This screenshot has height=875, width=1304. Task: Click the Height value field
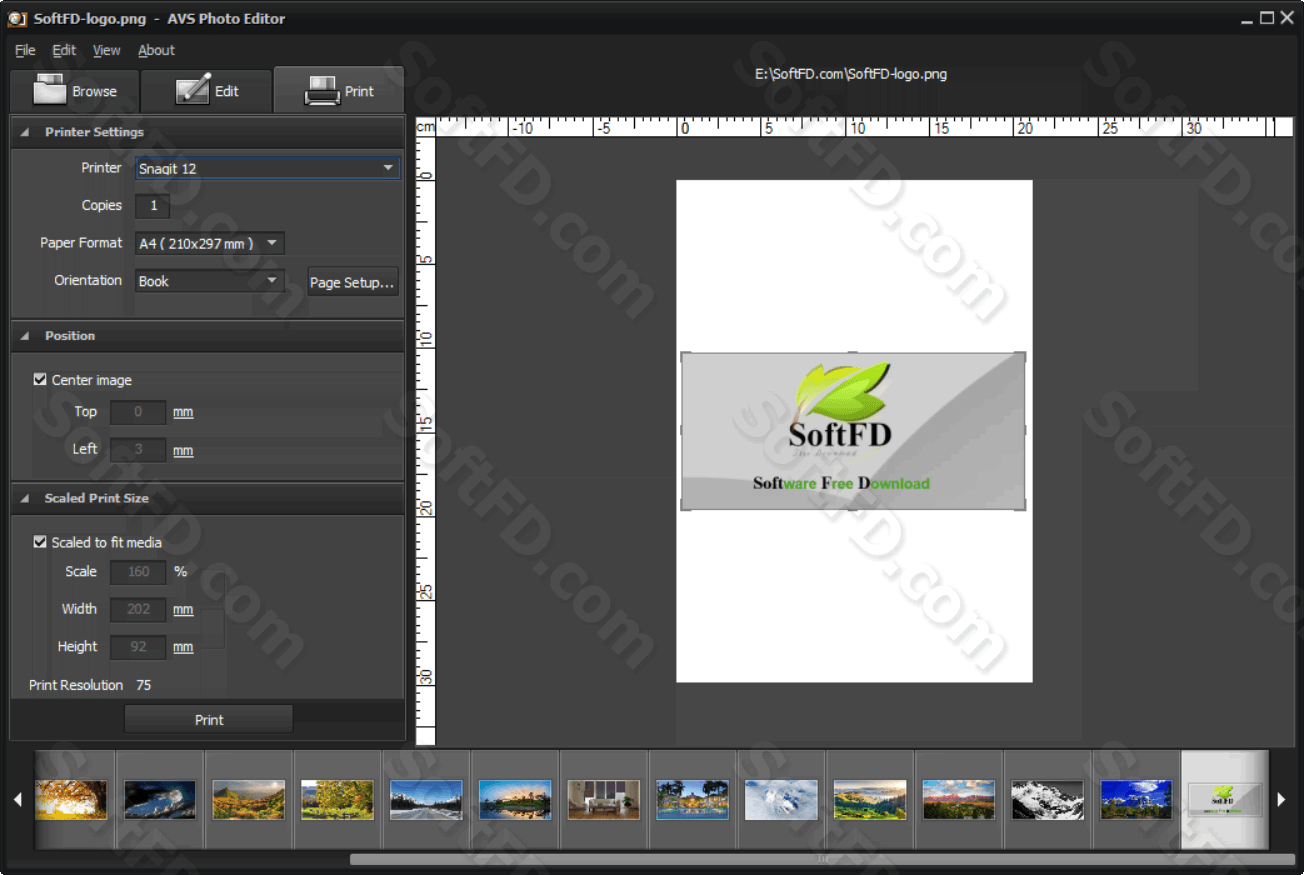click(x=138, y=647)
